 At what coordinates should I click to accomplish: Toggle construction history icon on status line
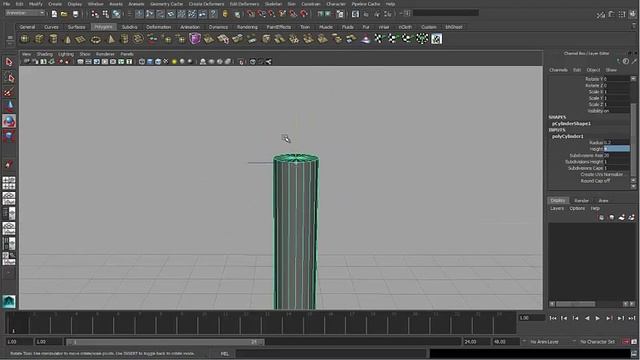point(340,14)
